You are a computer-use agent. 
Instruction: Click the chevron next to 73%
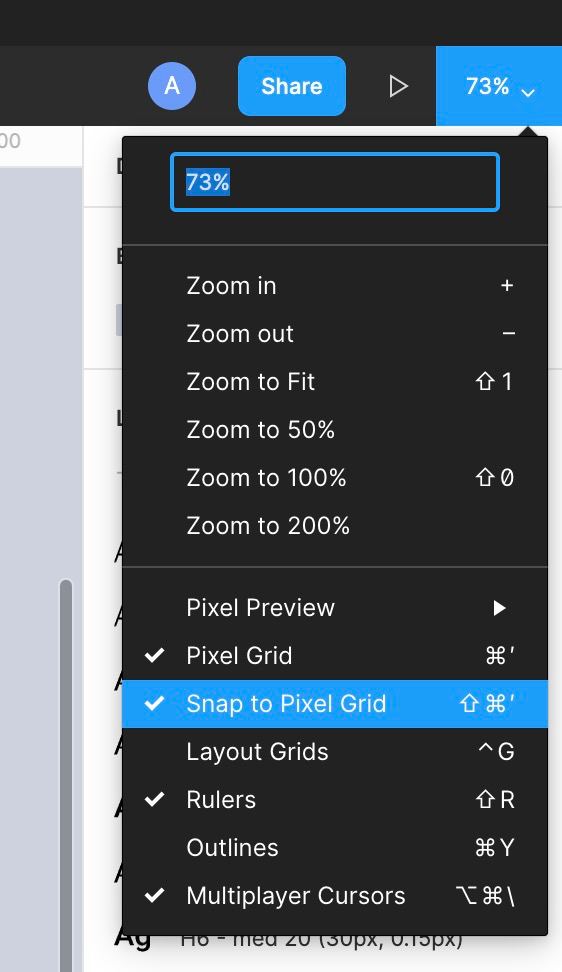[x=528, y=93]
